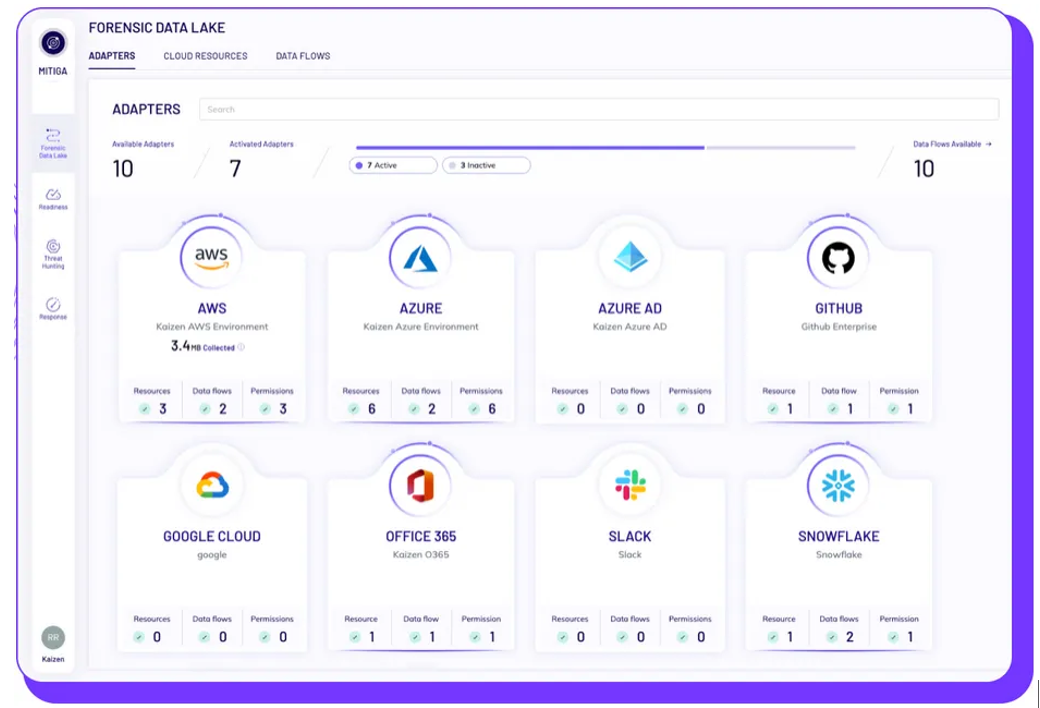Toggle the 3 Inactive filter pill
The width and height of the screenshot is (1040, 708).
[x=486, y=165]
